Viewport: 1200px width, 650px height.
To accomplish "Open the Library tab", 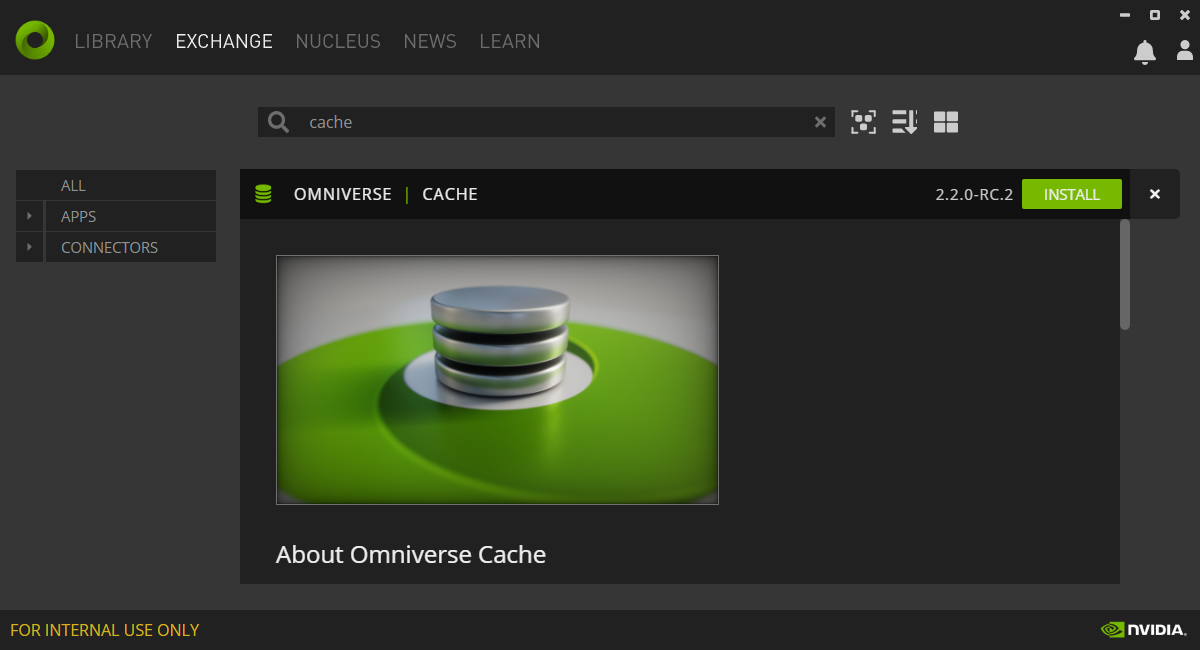I will [114, 41].
